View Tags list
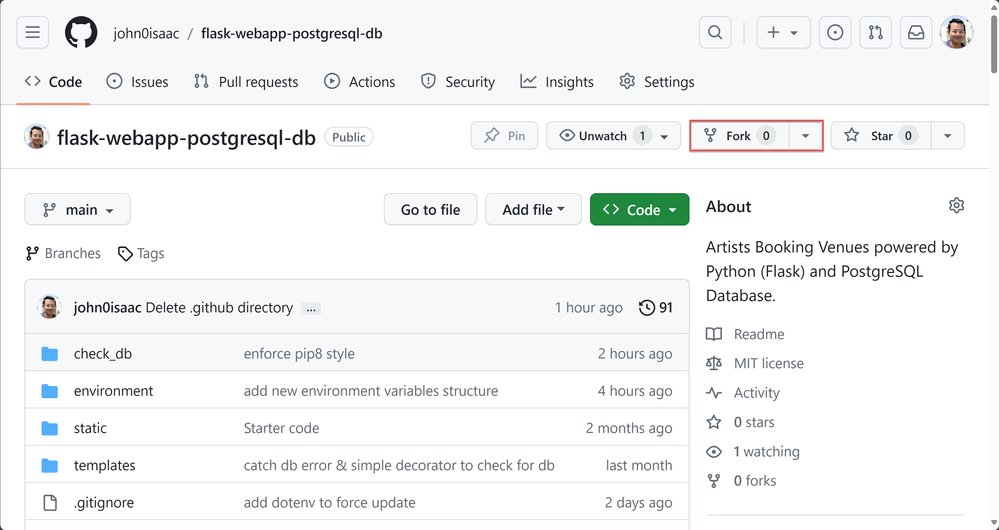 coord(141,254)
